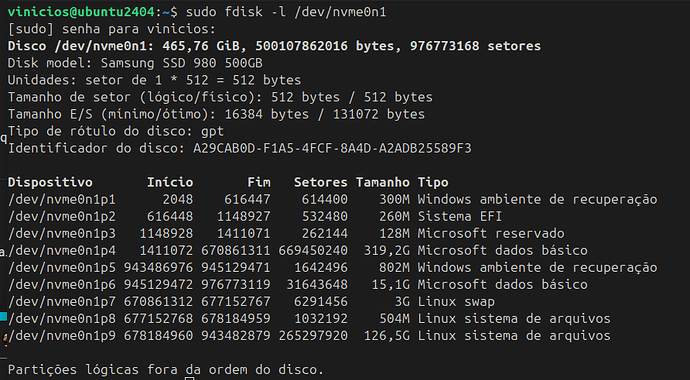Screen dimensions: 690x380
Task: Click the /dev/nvme0n1p7 device entry
Action: click(62, 302)
